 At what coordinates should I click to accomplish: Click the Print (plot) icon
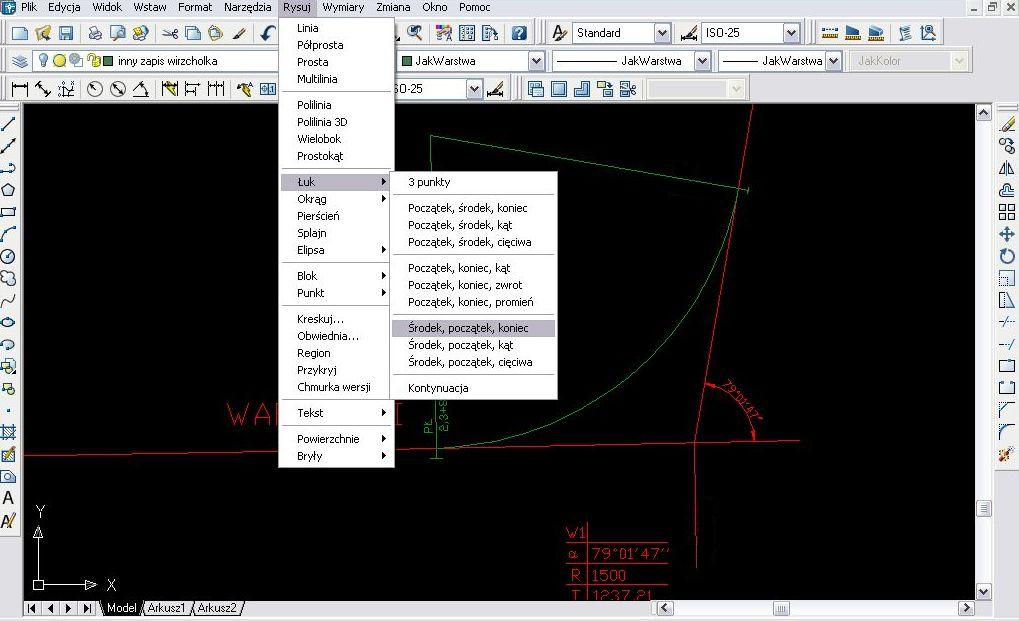pos(95,33)
